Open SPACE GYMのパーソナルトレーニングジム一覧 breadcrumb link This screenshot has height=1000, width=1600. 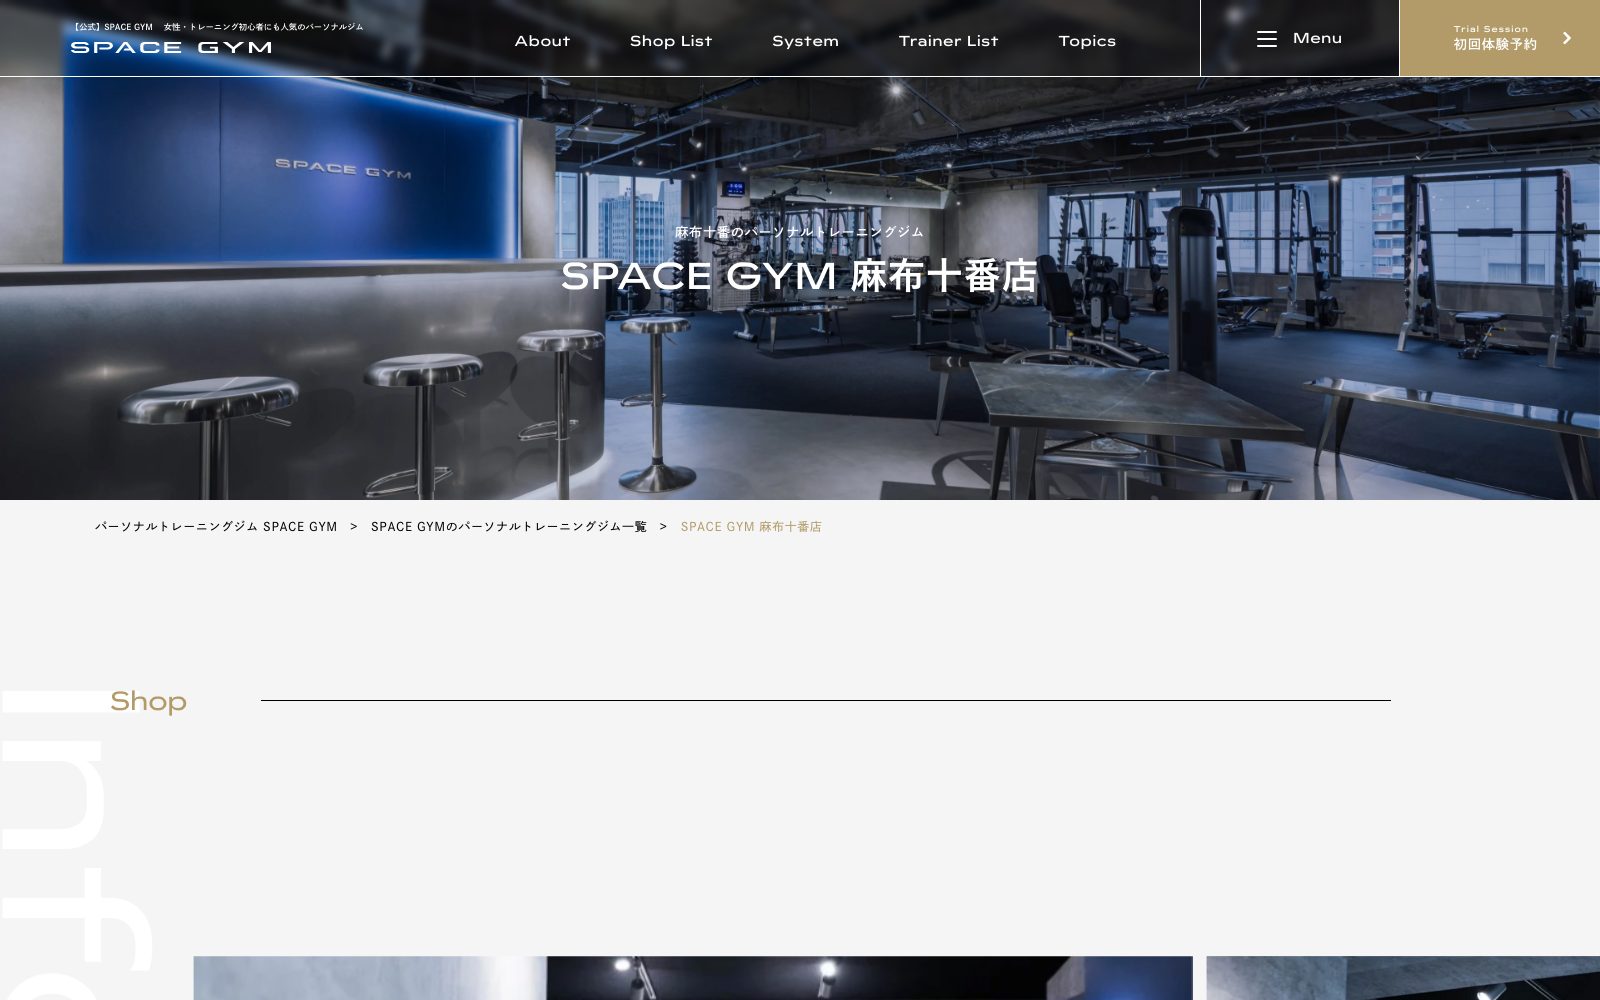point(509,527)
